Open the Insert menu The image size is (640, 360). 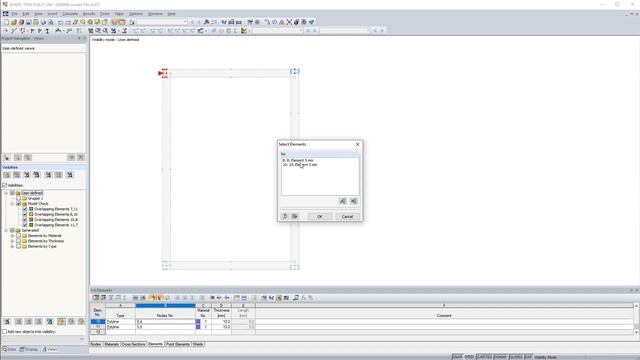pyautogui.click(x=52, y=14)
